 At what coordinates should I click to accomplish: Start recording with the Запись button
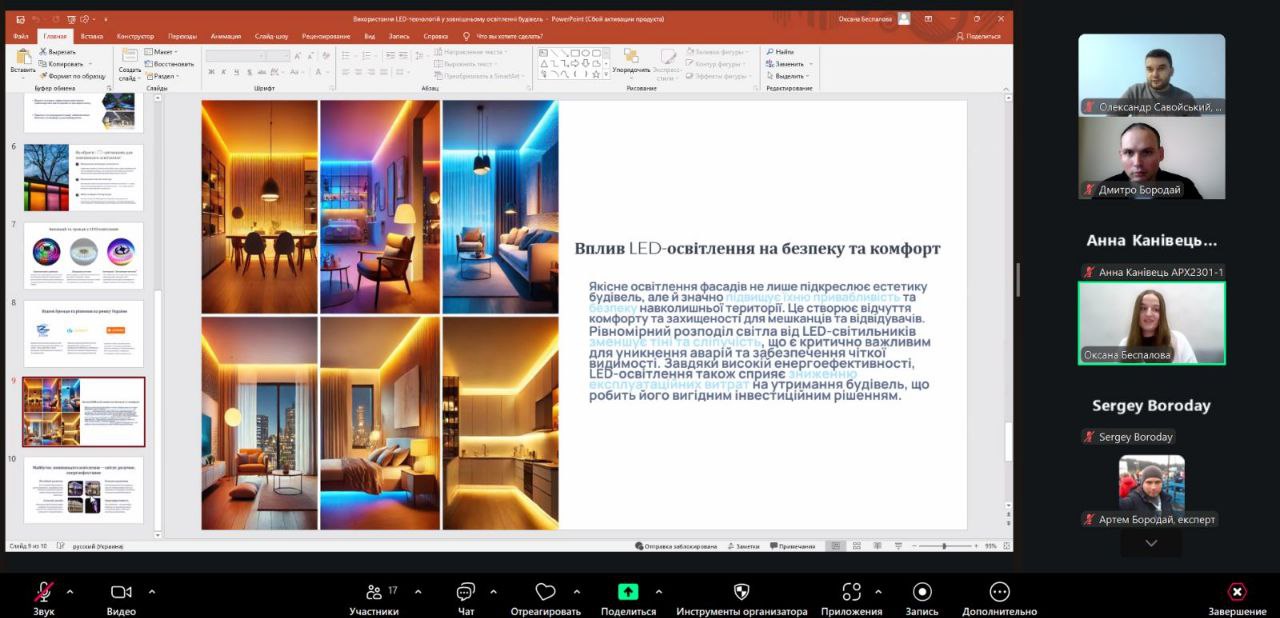(922, 592)
